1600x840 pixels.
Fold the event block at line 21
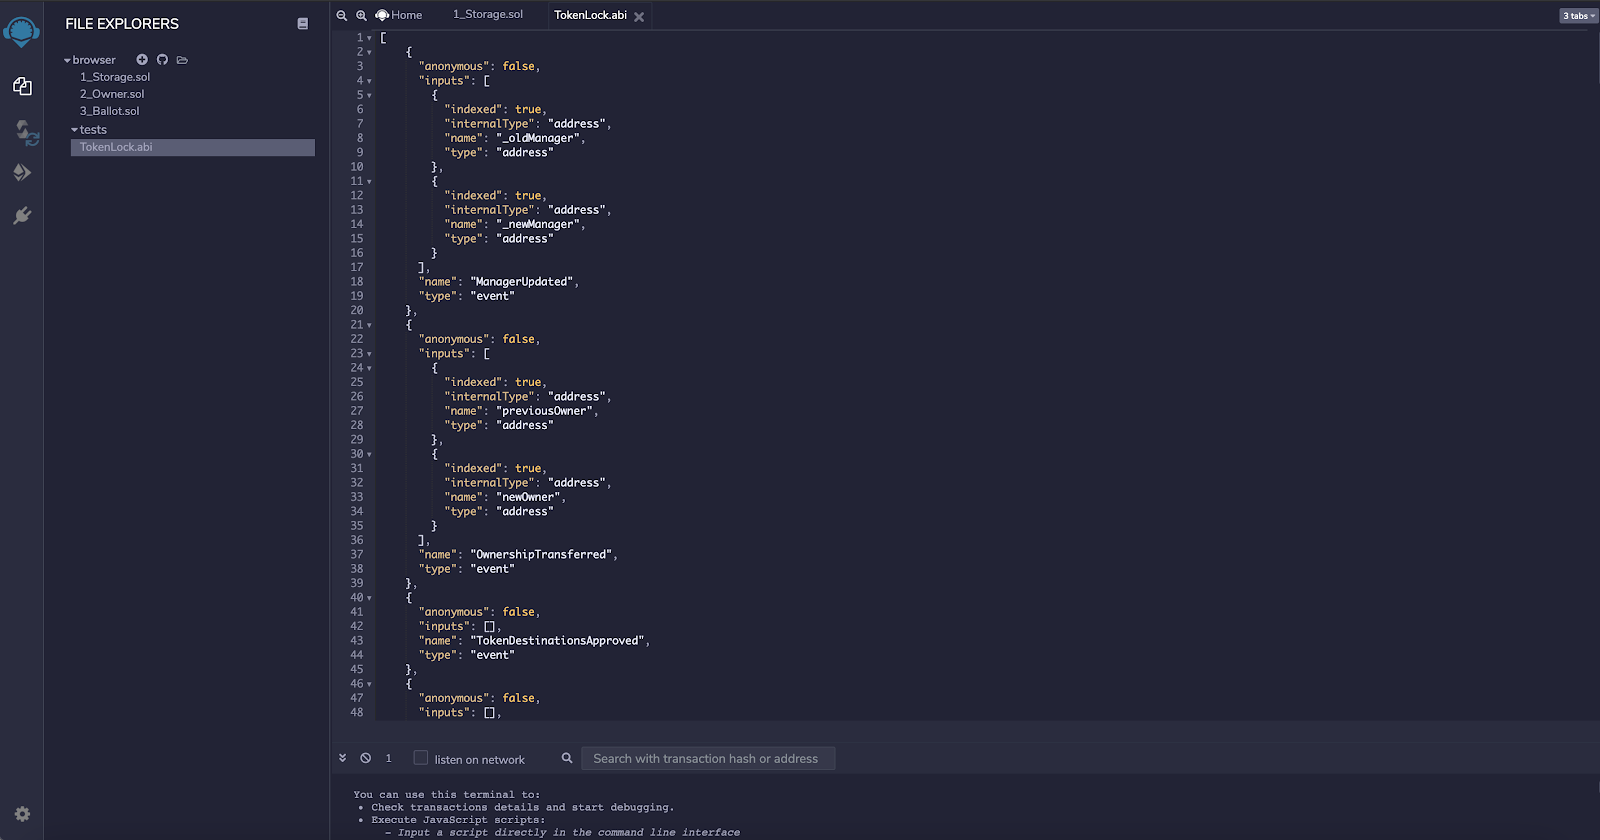369,325
